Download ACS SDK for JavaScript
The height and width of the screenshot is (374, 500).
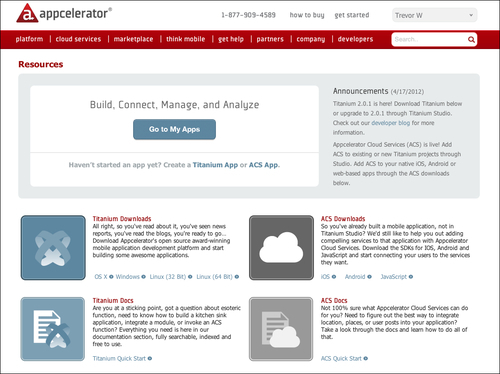tap(394, 277)
